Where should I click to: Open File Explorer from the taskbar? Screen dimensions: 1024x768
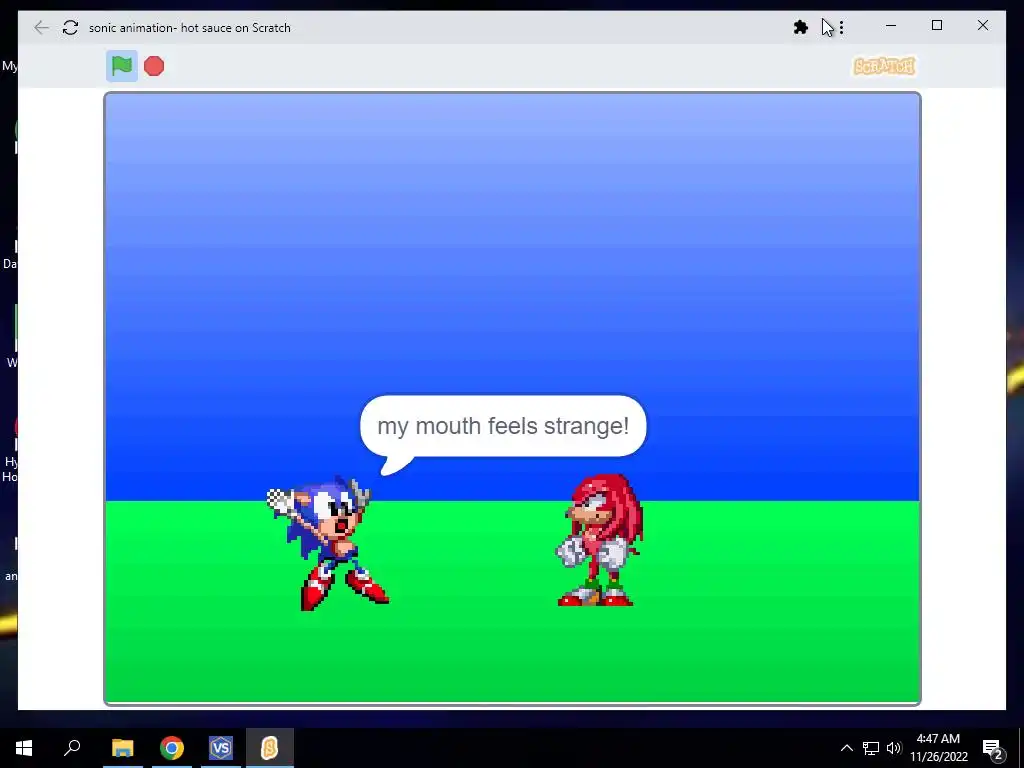pos(122,748)
